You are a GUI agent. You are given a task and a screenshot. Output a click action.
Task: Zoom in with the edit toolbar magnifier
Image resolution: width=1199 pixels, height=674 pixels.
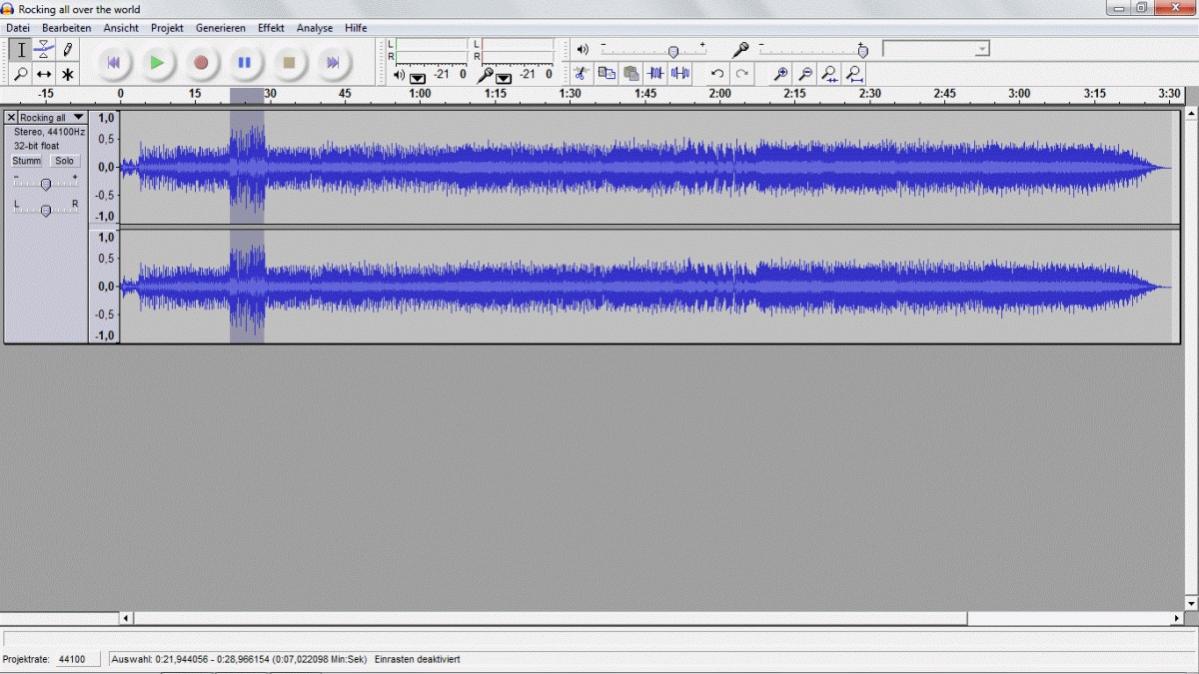780,73
